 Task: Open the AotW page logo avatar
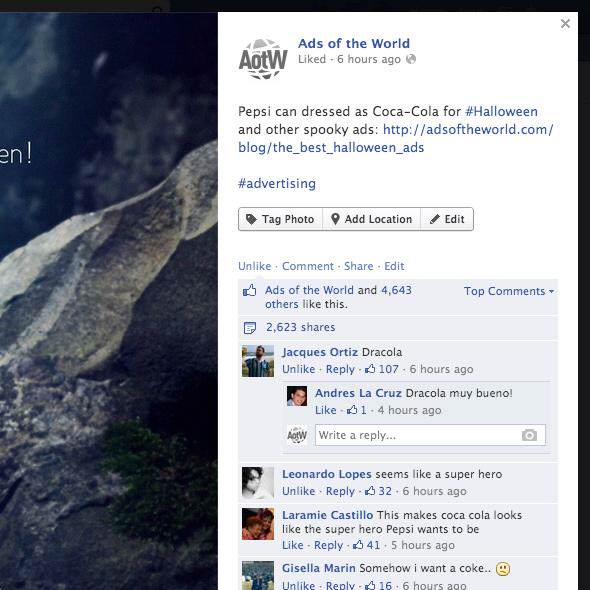tap(263, 59)
